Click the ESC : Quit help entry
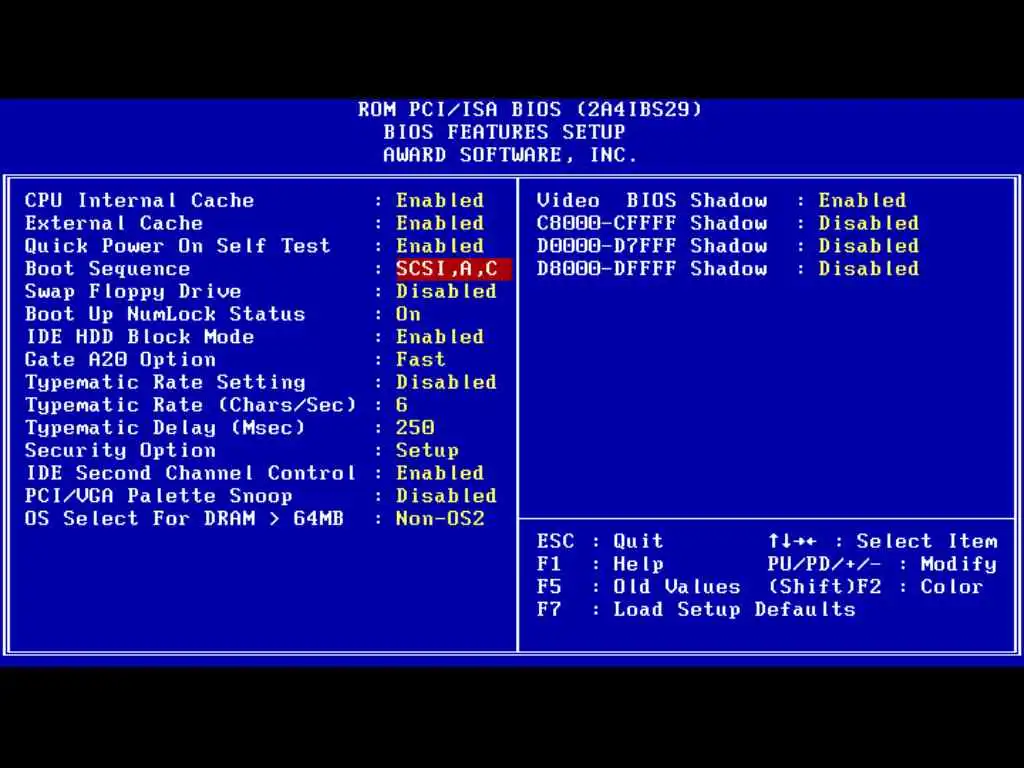 point(600,541)
